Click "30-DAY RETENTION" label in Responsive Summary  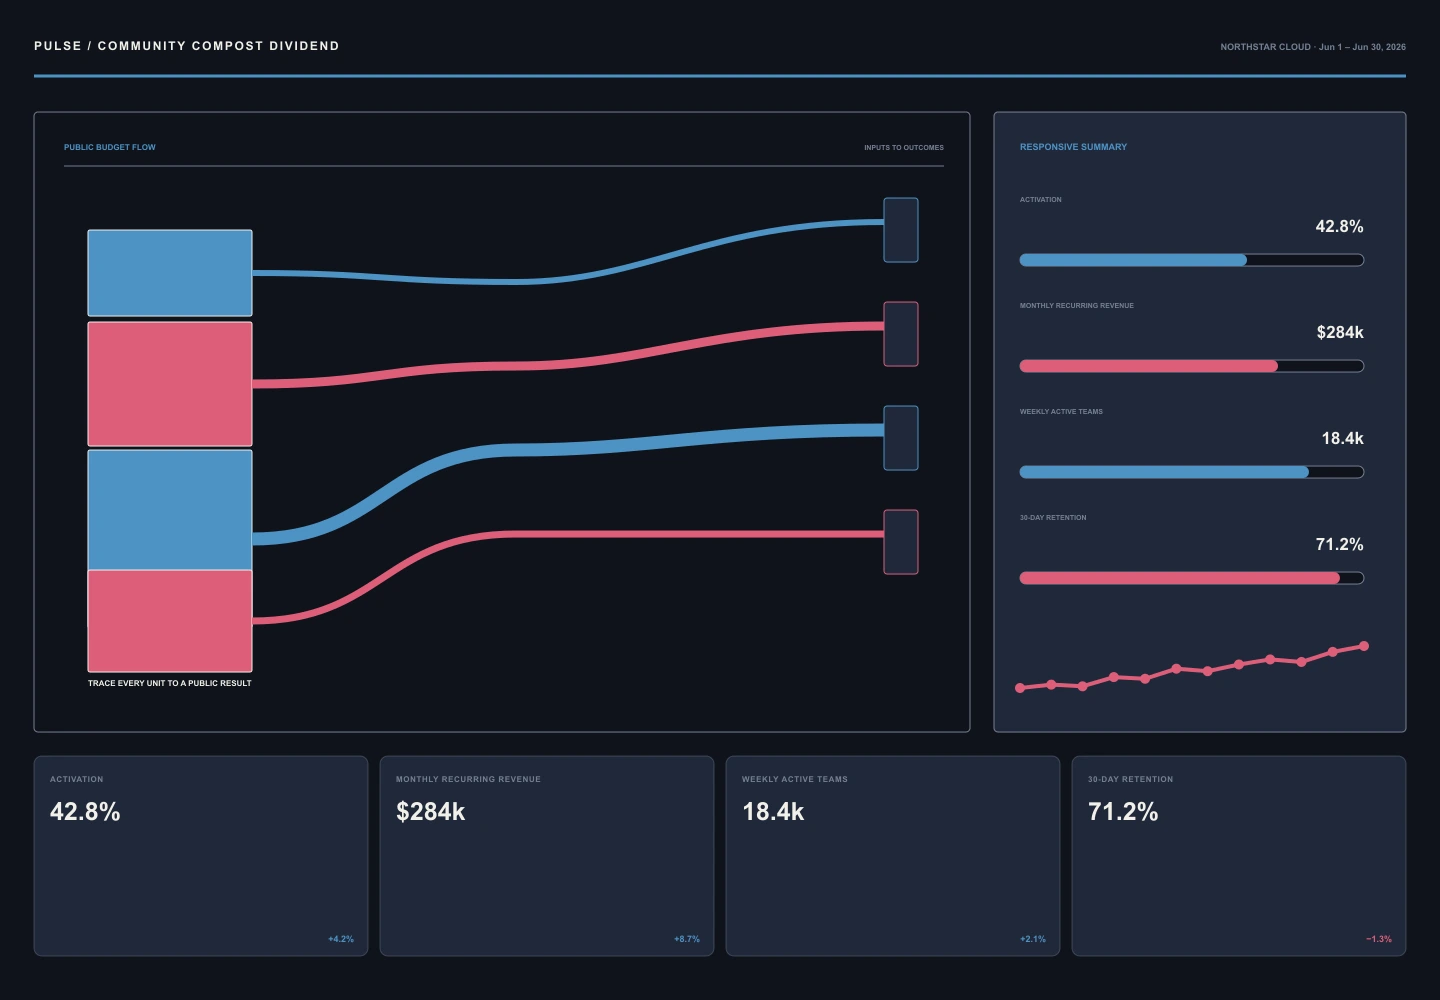(1053, 518)
